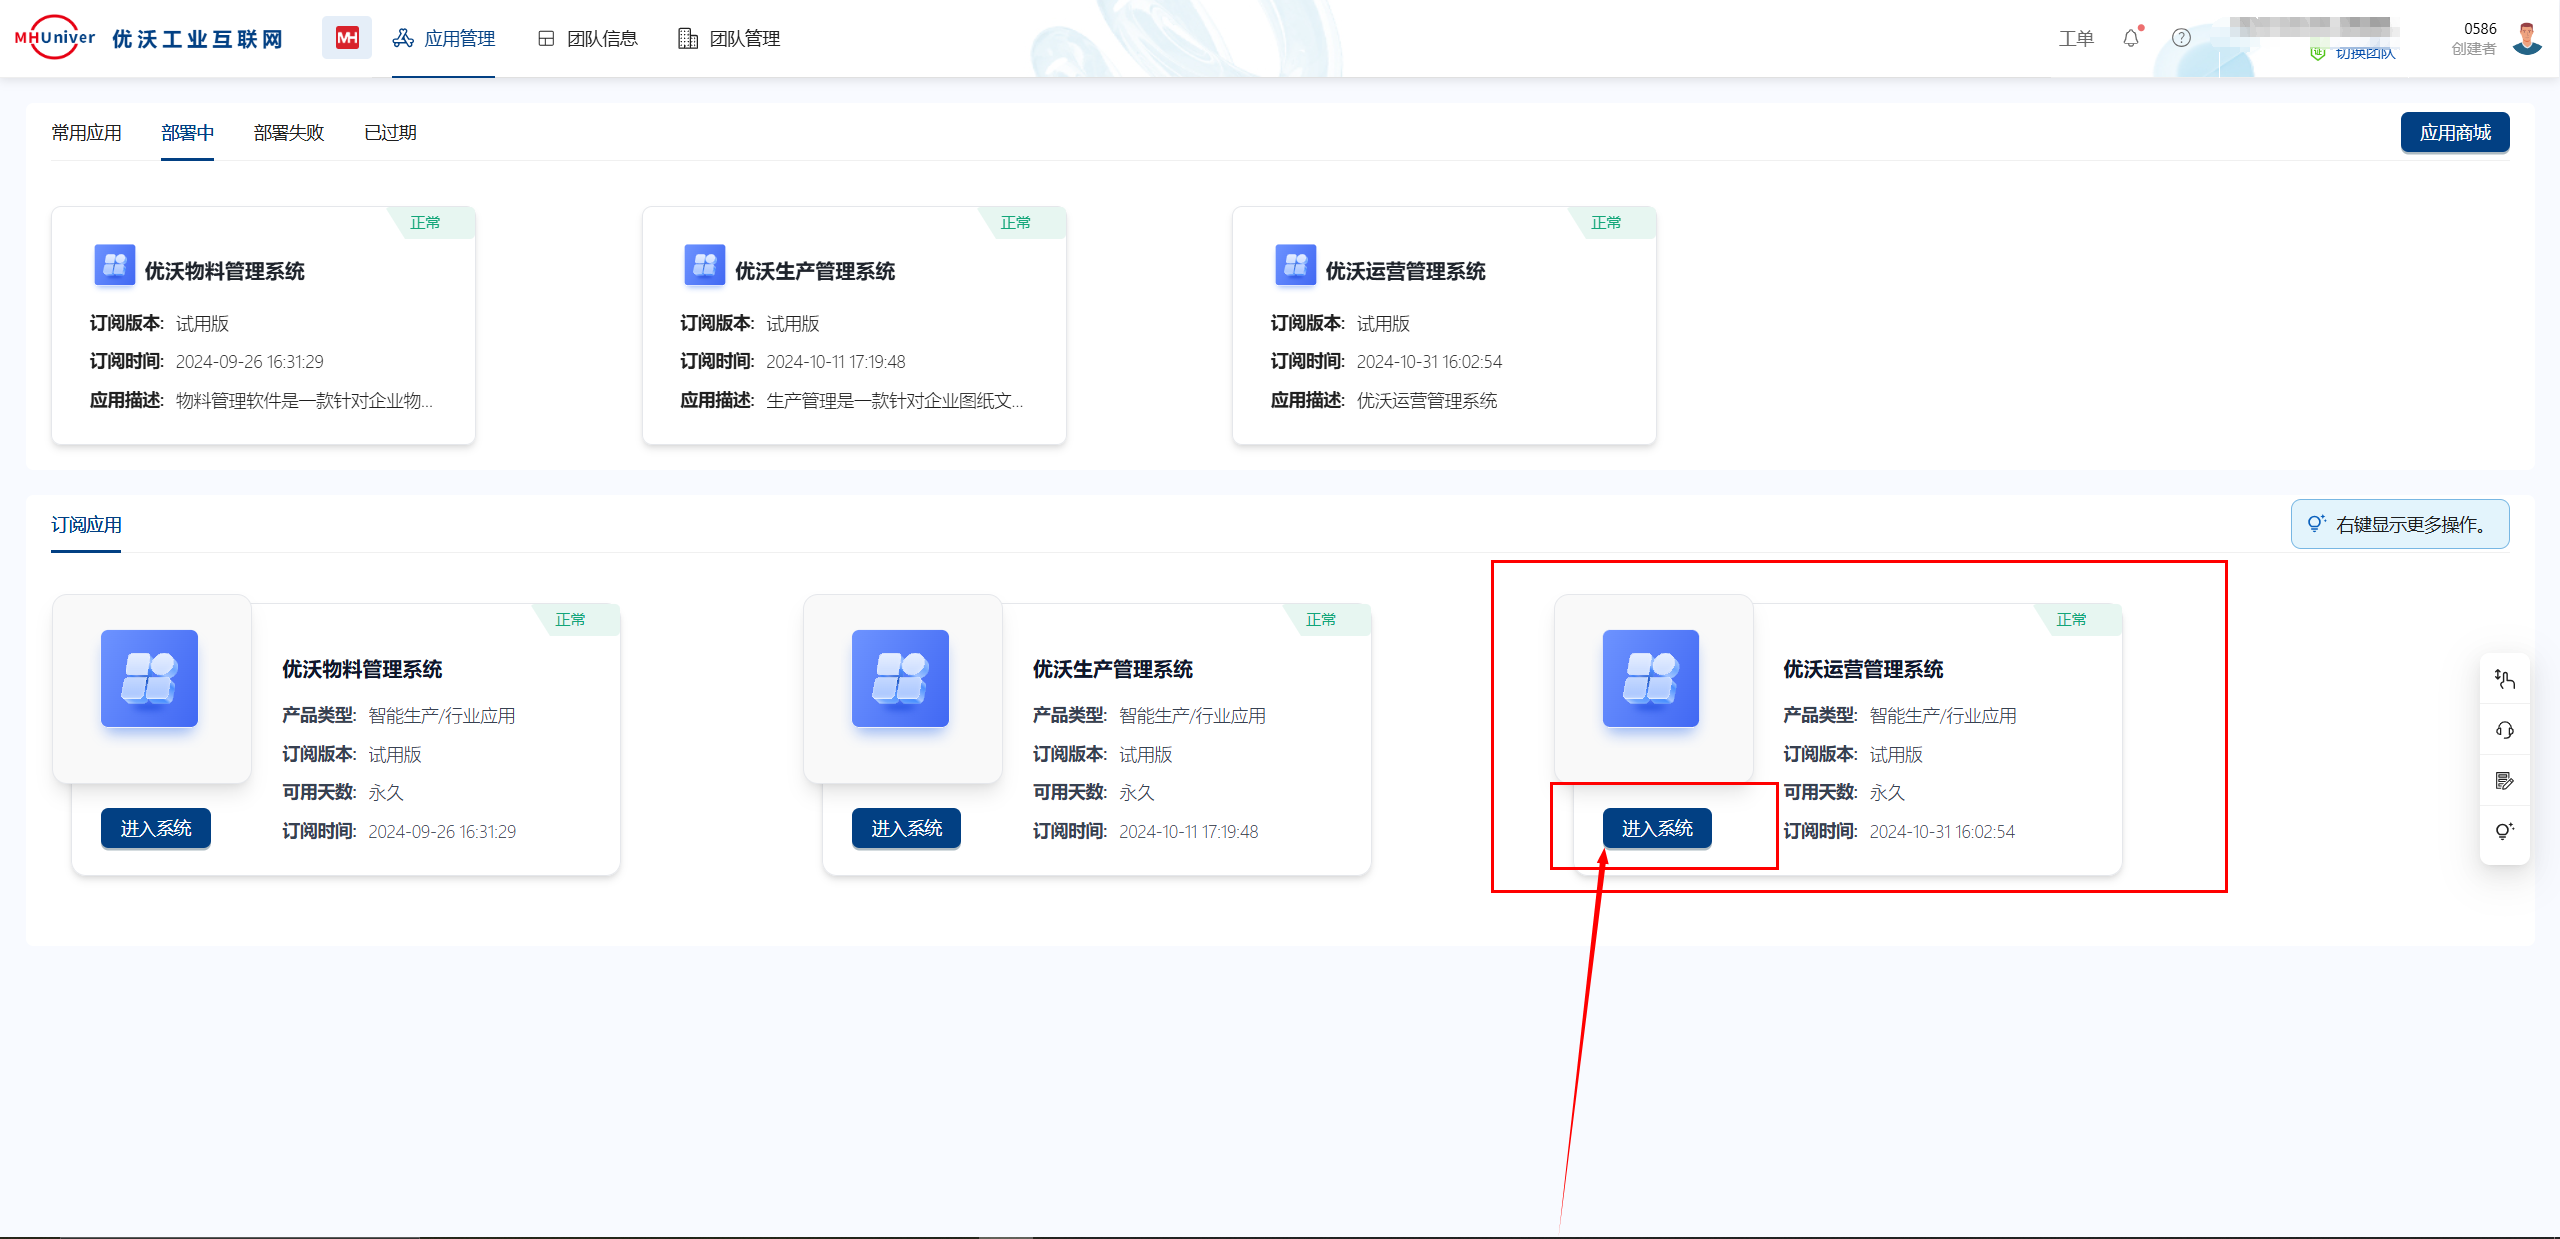Click the 切换团队 link

(2364, 53)
